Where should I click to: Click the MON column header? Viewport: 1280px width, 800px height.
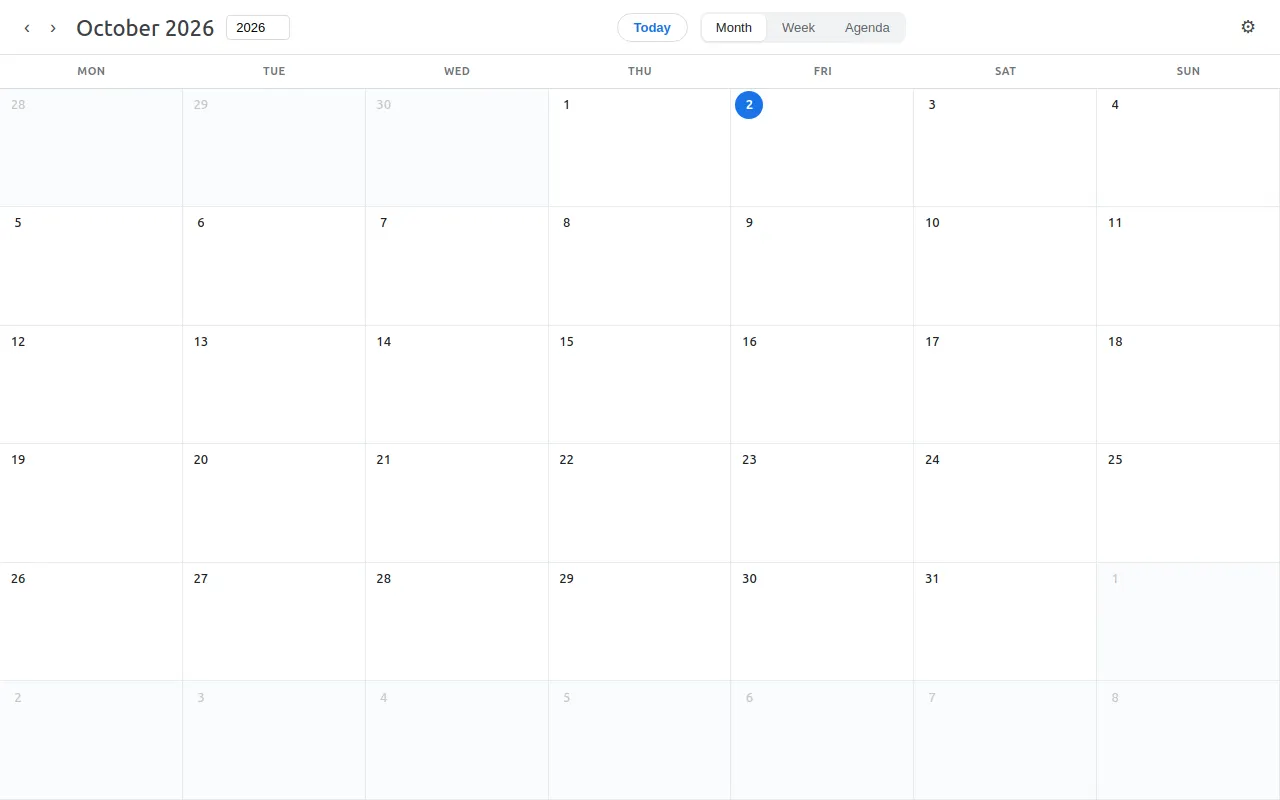[x=91, y=71]
